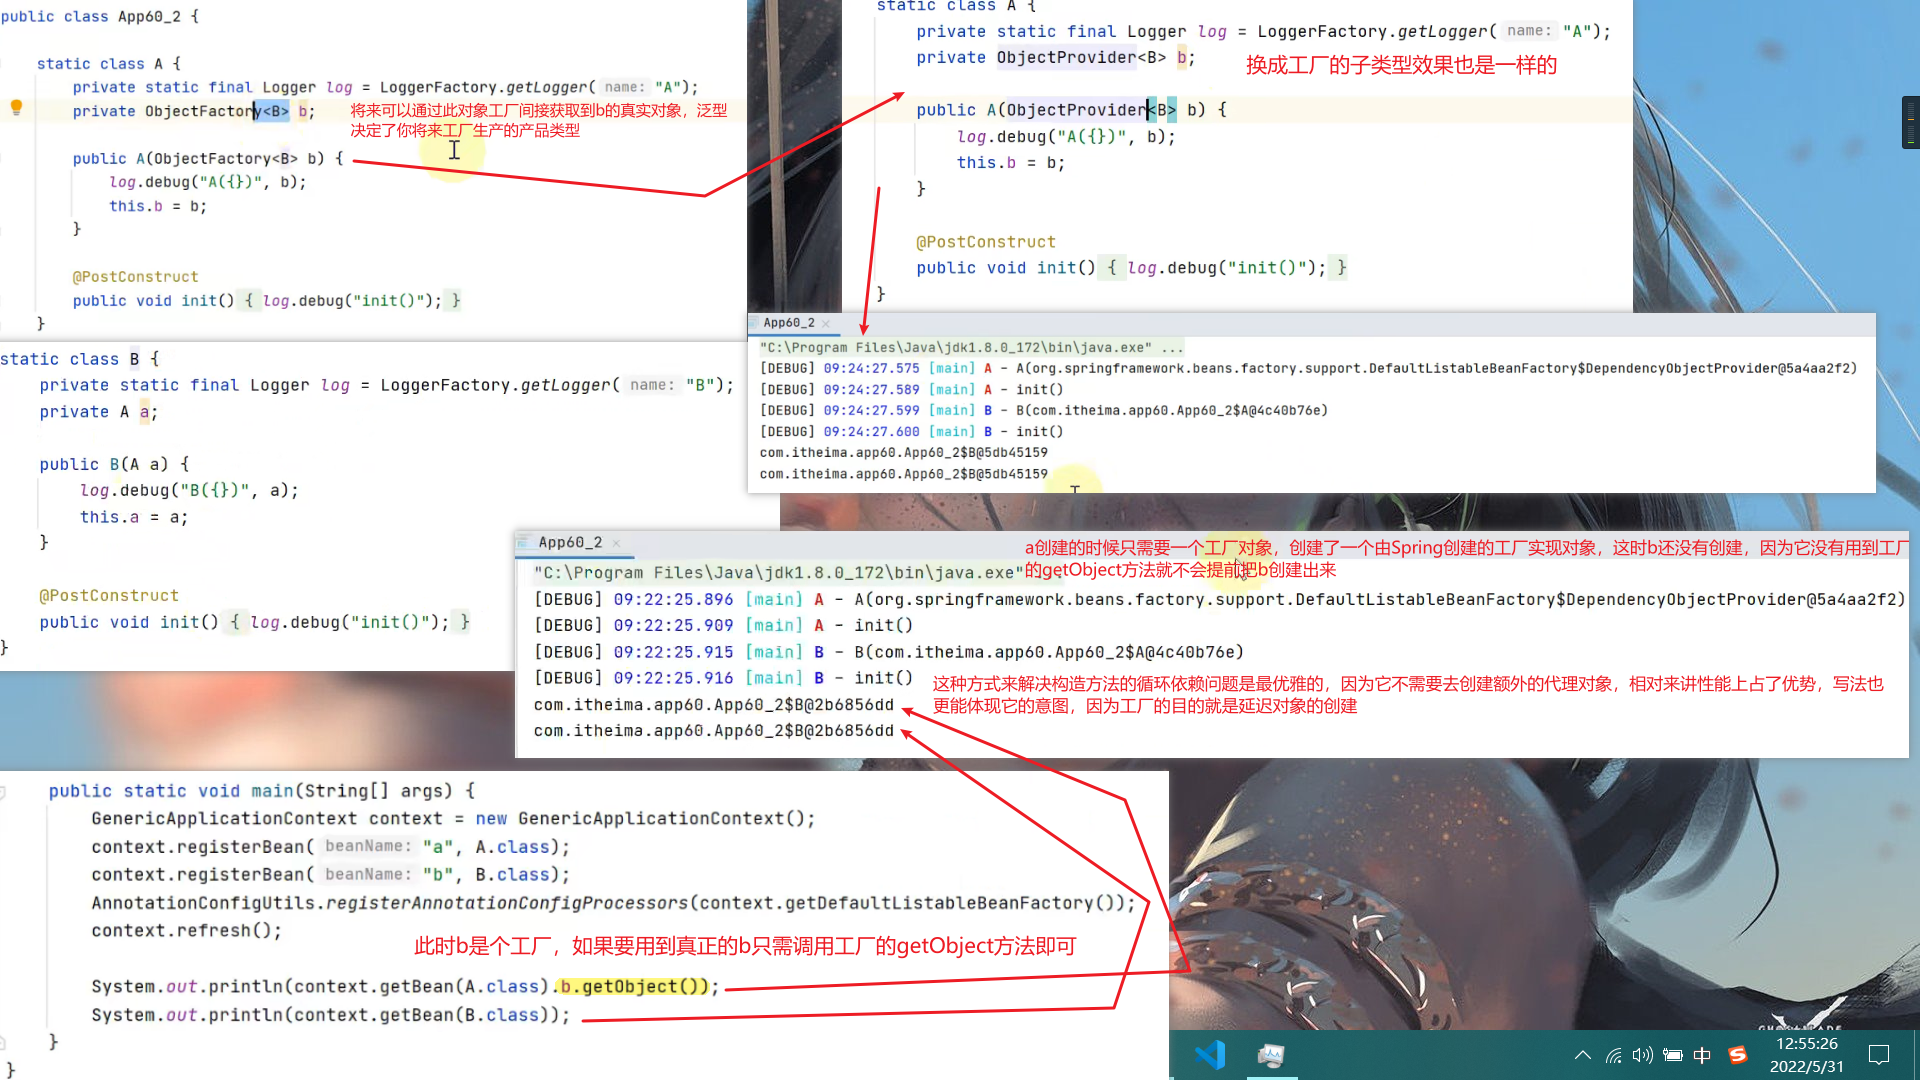Open the resource monitor taskbar app
This screenshot has width=1920, height=1080.
pos(1271,1055)
